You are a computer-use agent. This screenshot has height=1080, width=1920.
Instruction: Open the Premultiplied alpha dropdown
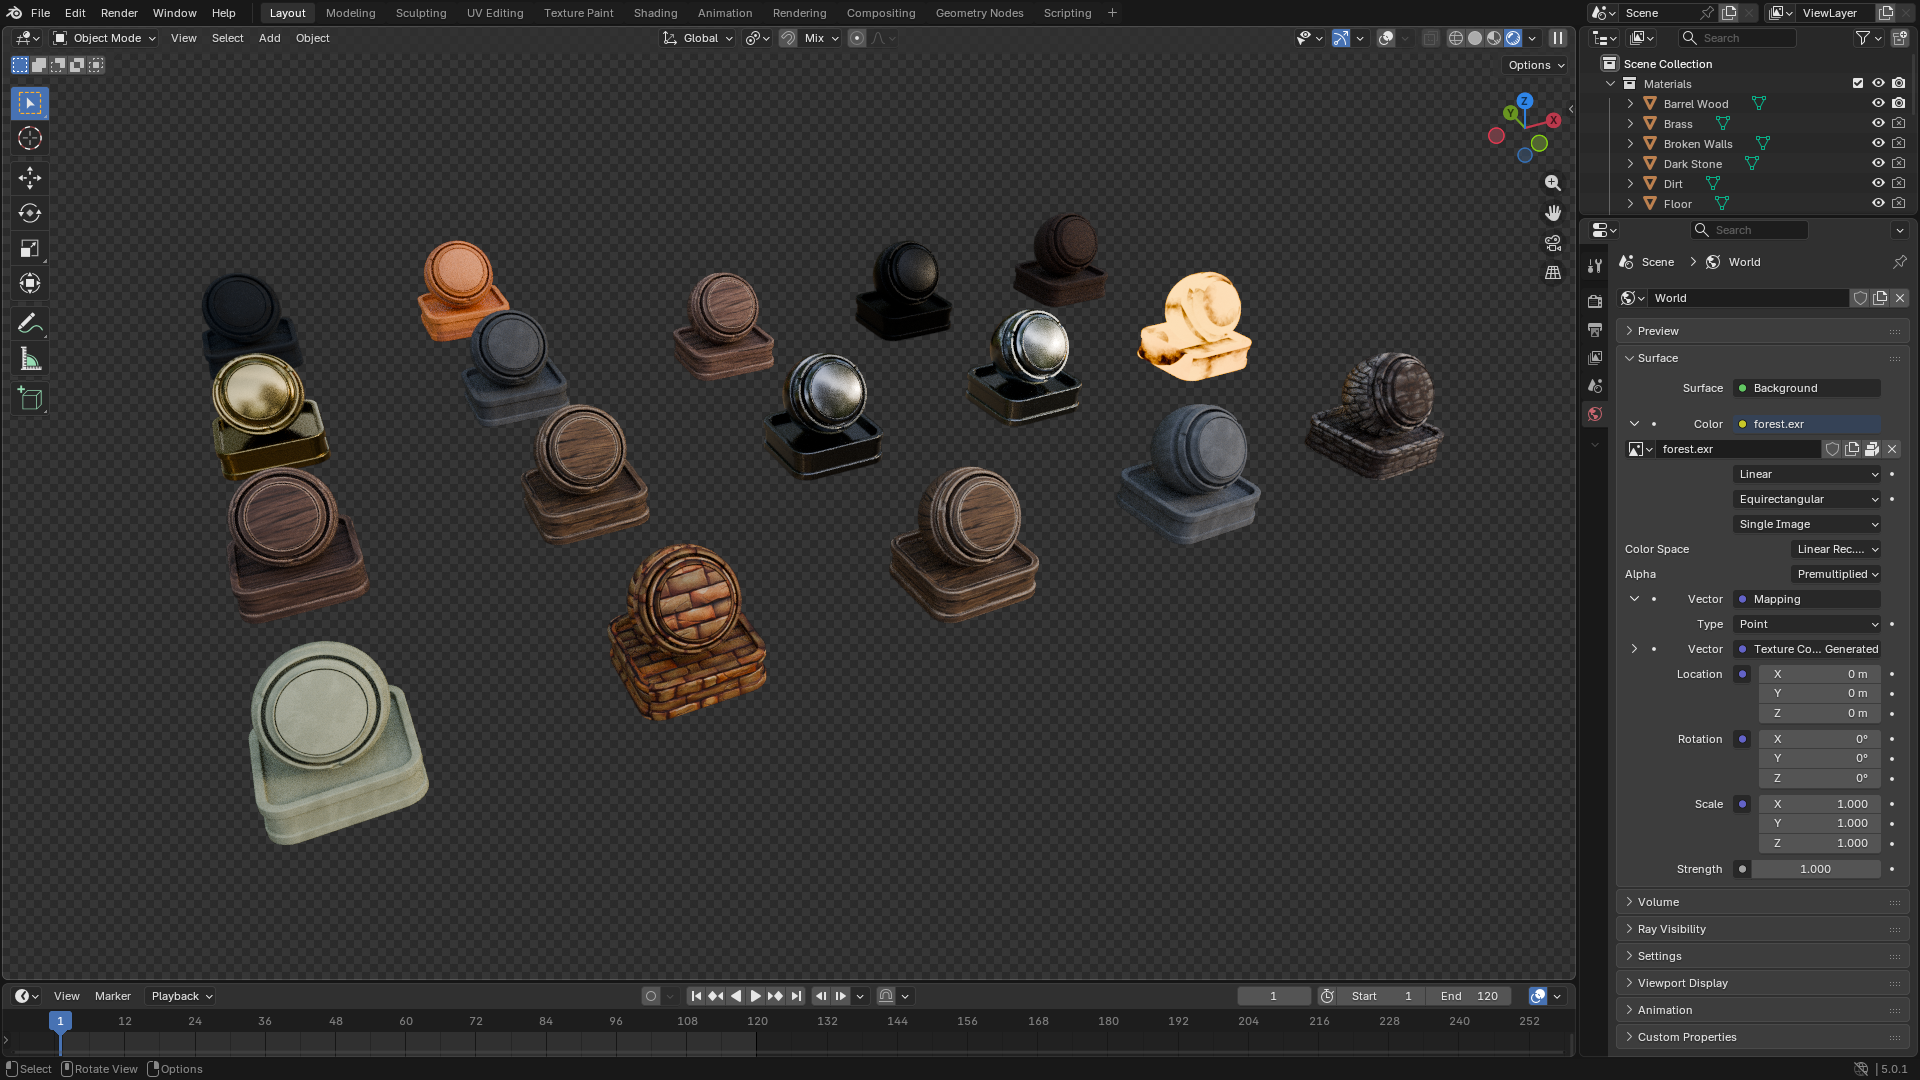[x=1836, y=574]
